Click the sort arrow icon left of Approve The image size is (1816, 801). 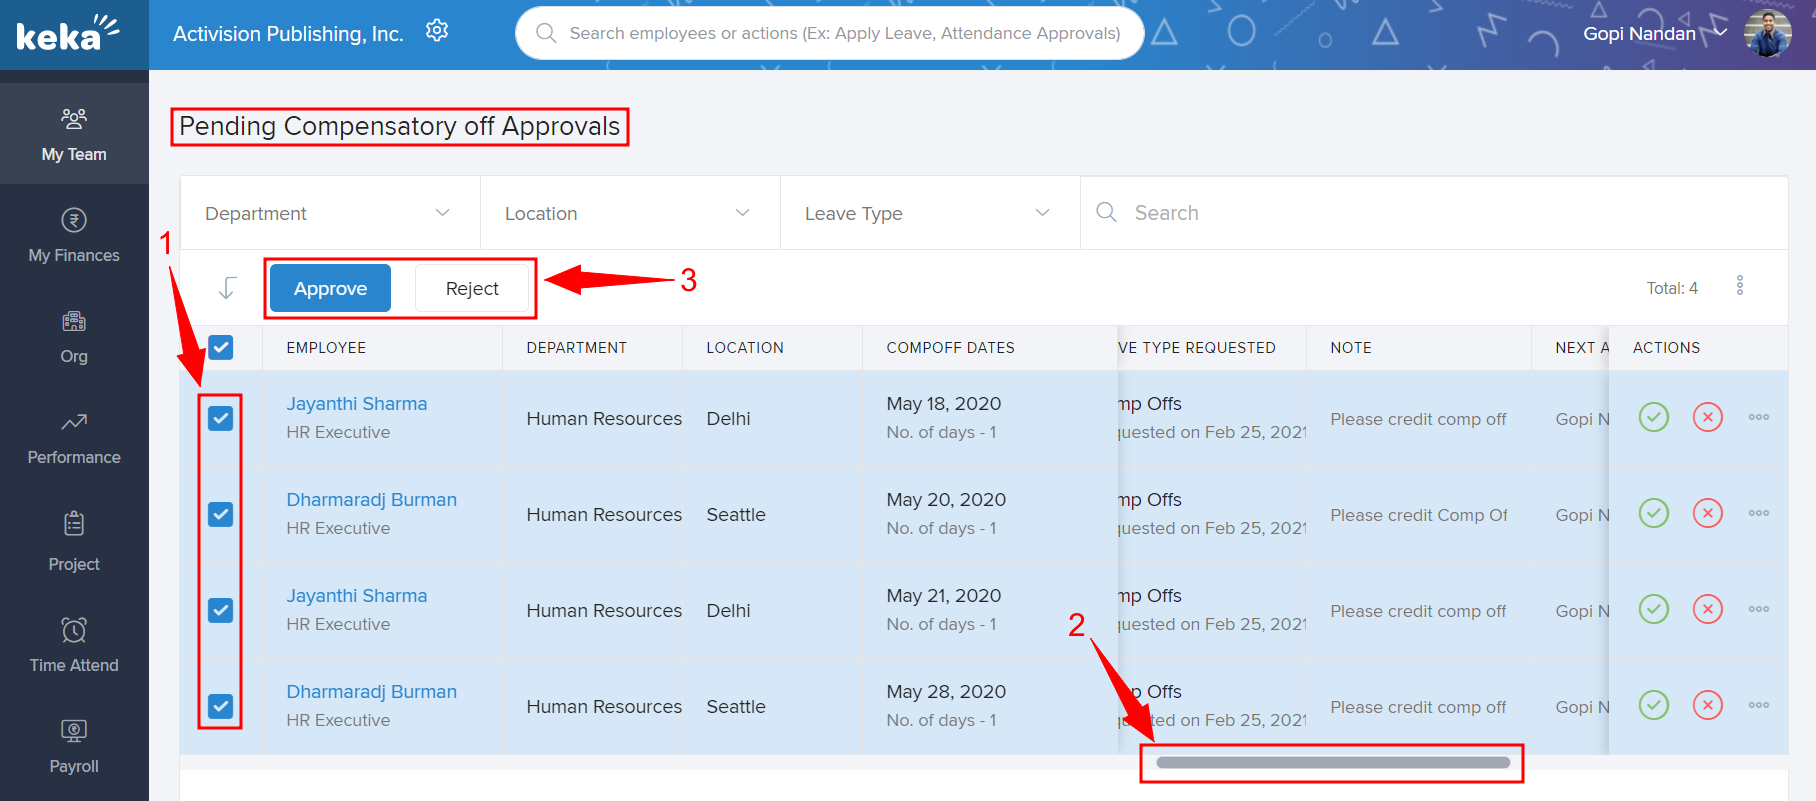[x=227, y=288]
